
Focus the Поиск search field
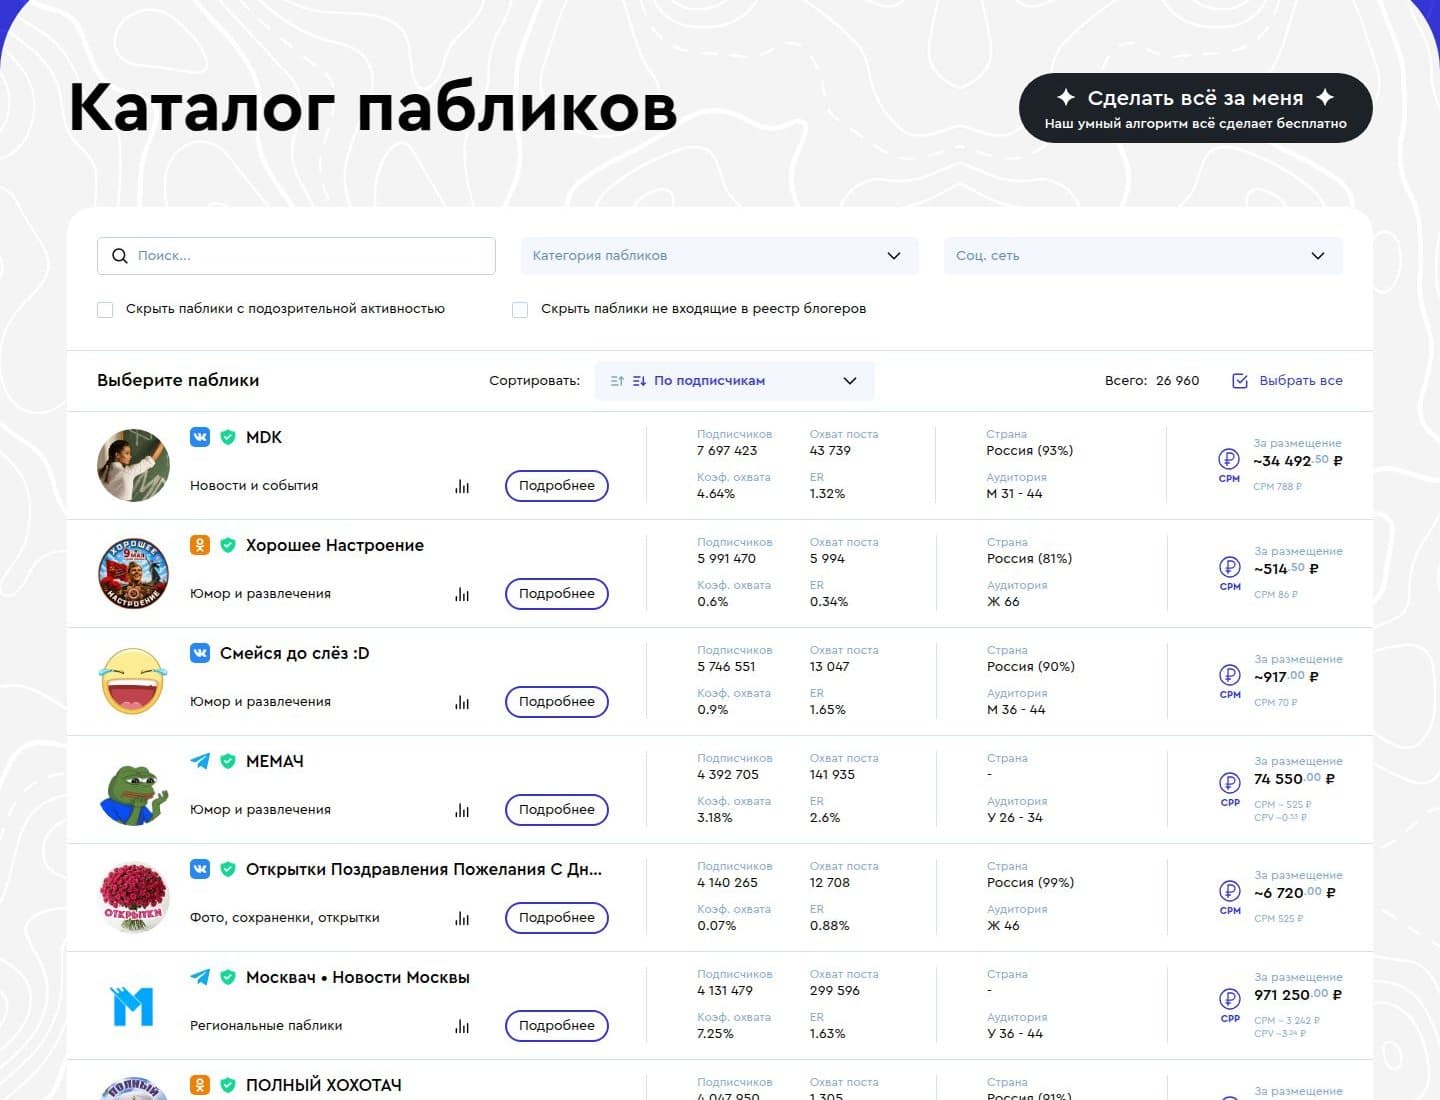296,256
